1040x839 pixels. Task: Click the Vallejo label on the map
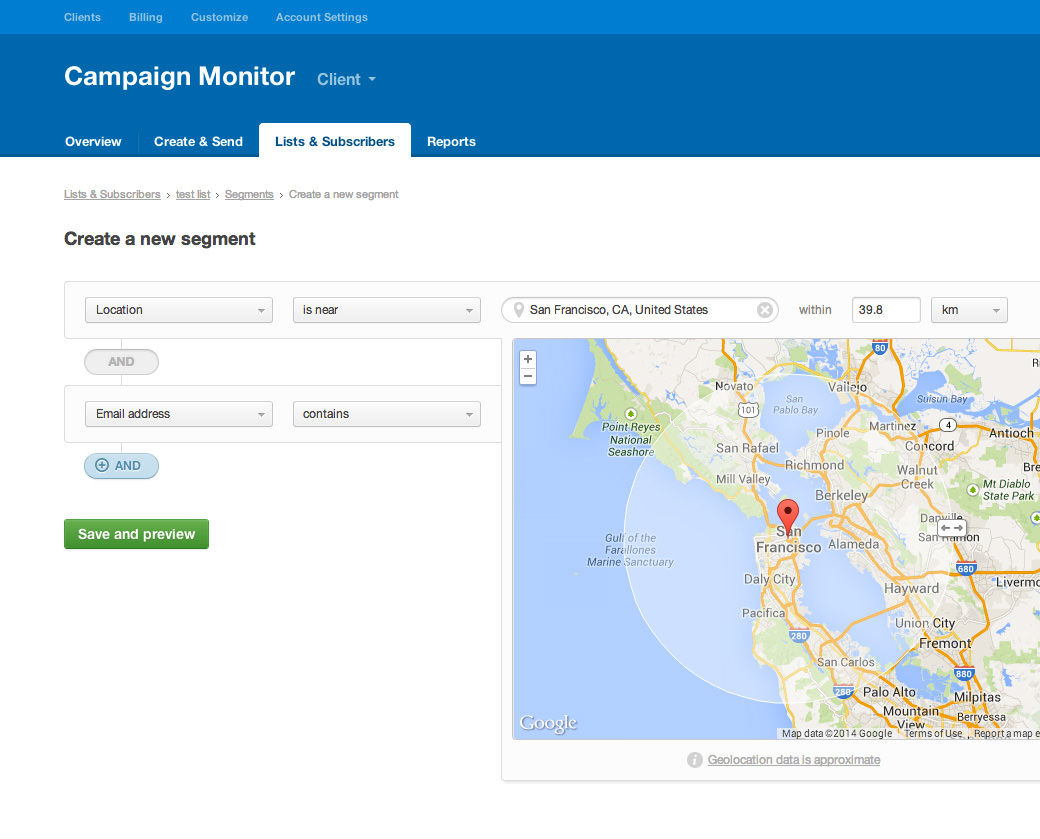point(847,387)
